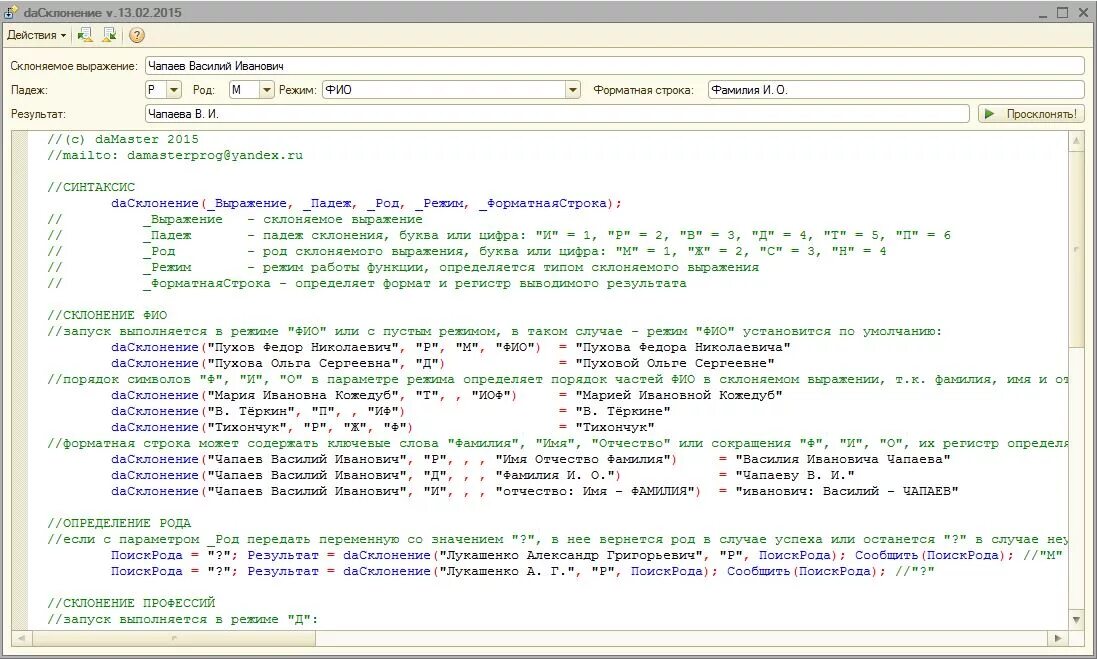
Task: Click the application icon in title bar
Action: click(x=11, y=12)
